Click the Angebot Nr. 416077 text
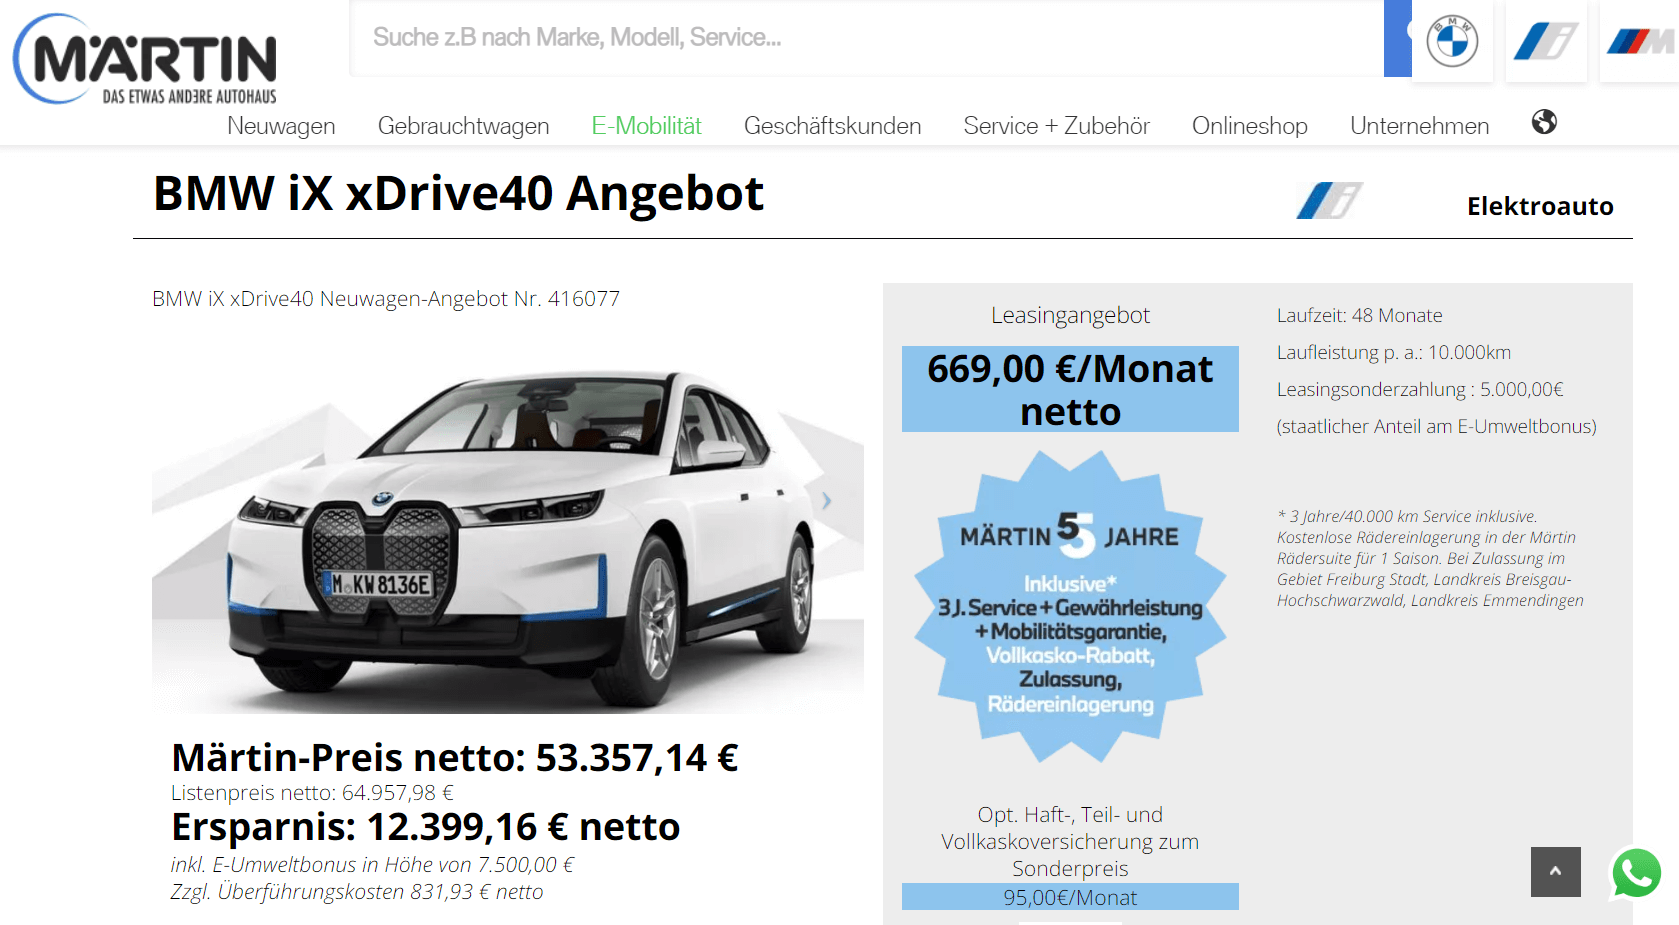 click(386, 299)
